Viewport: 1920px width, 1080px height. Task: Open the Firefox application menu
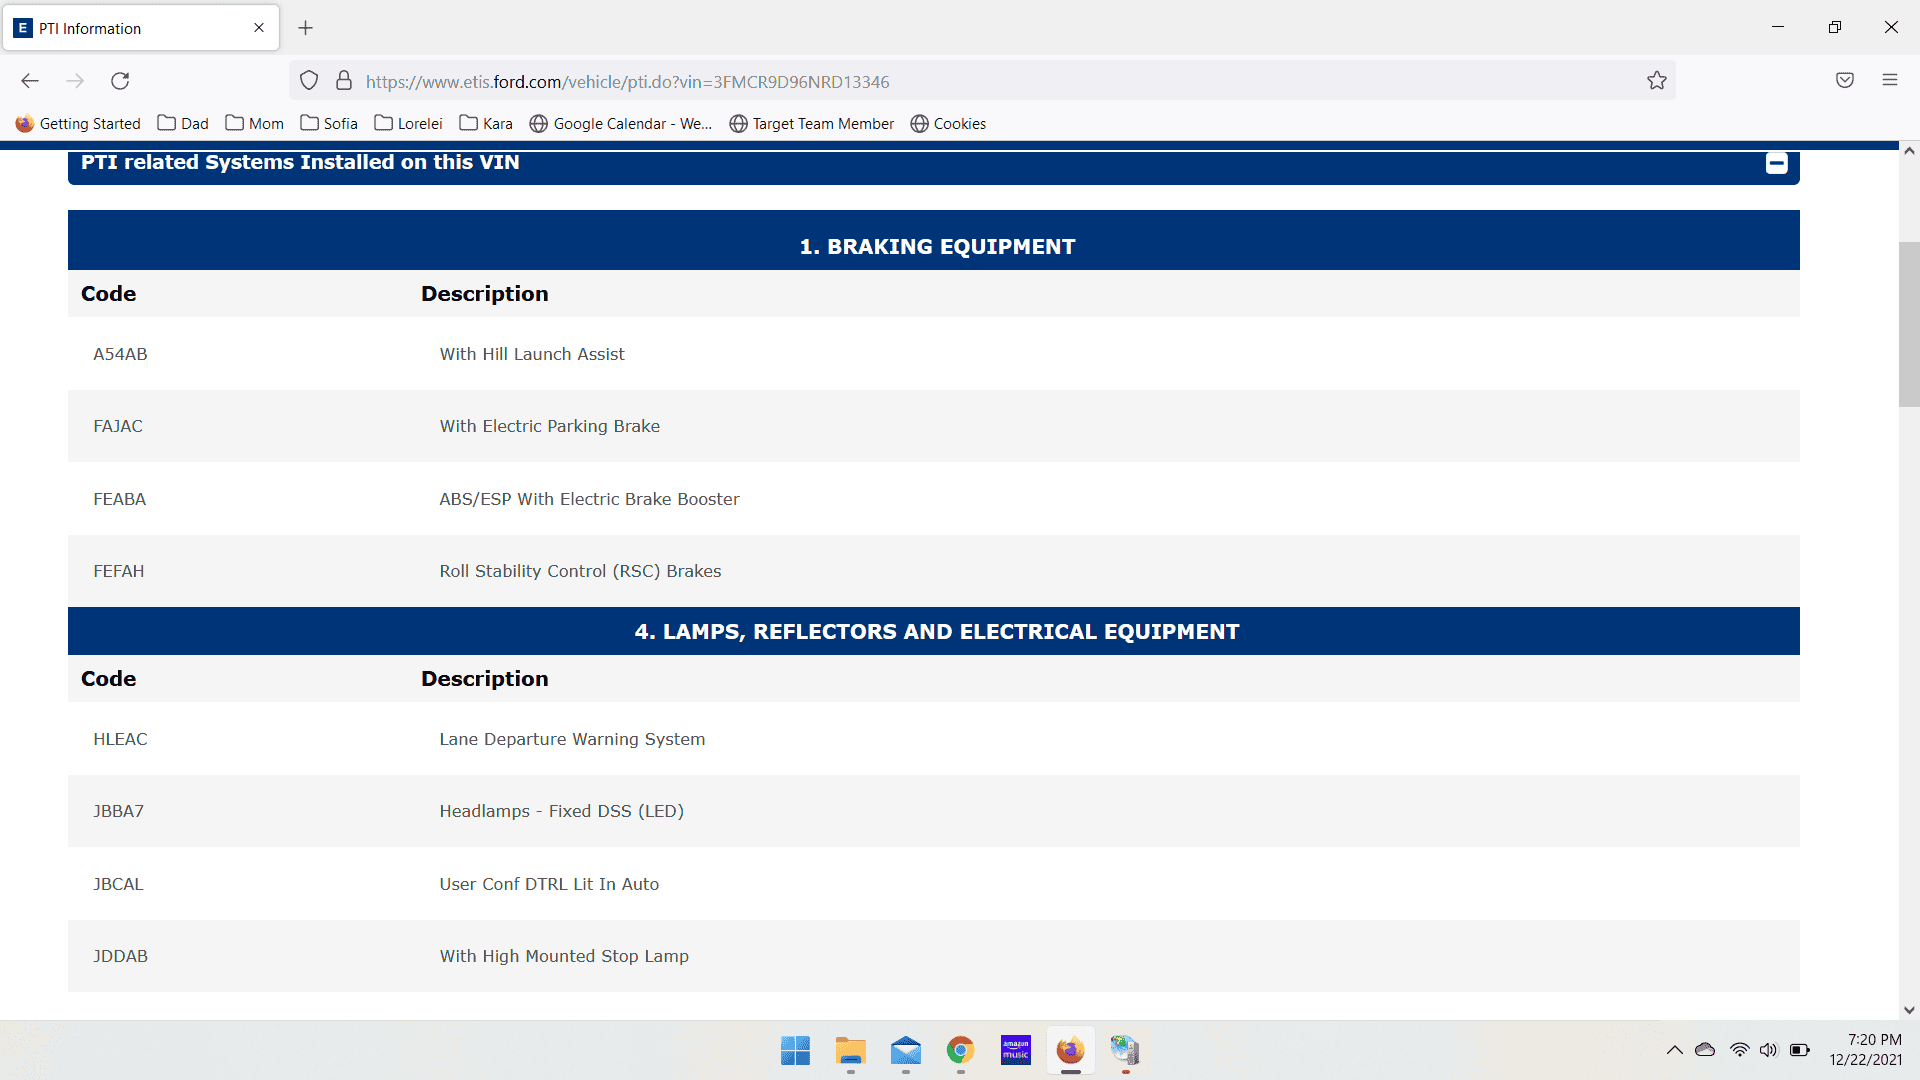tap(1890, 81)
